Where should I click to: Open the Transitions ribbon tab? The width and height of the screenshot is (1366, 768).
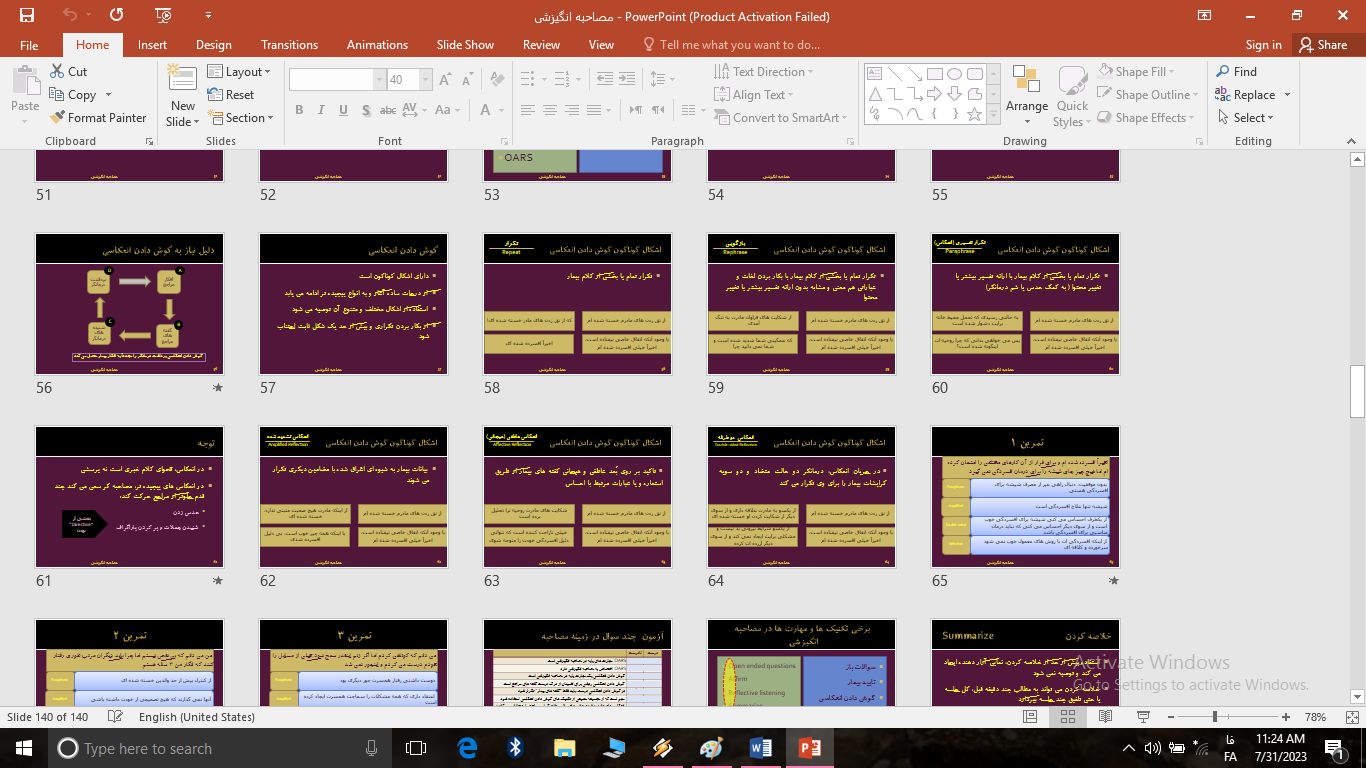point(289,45)
